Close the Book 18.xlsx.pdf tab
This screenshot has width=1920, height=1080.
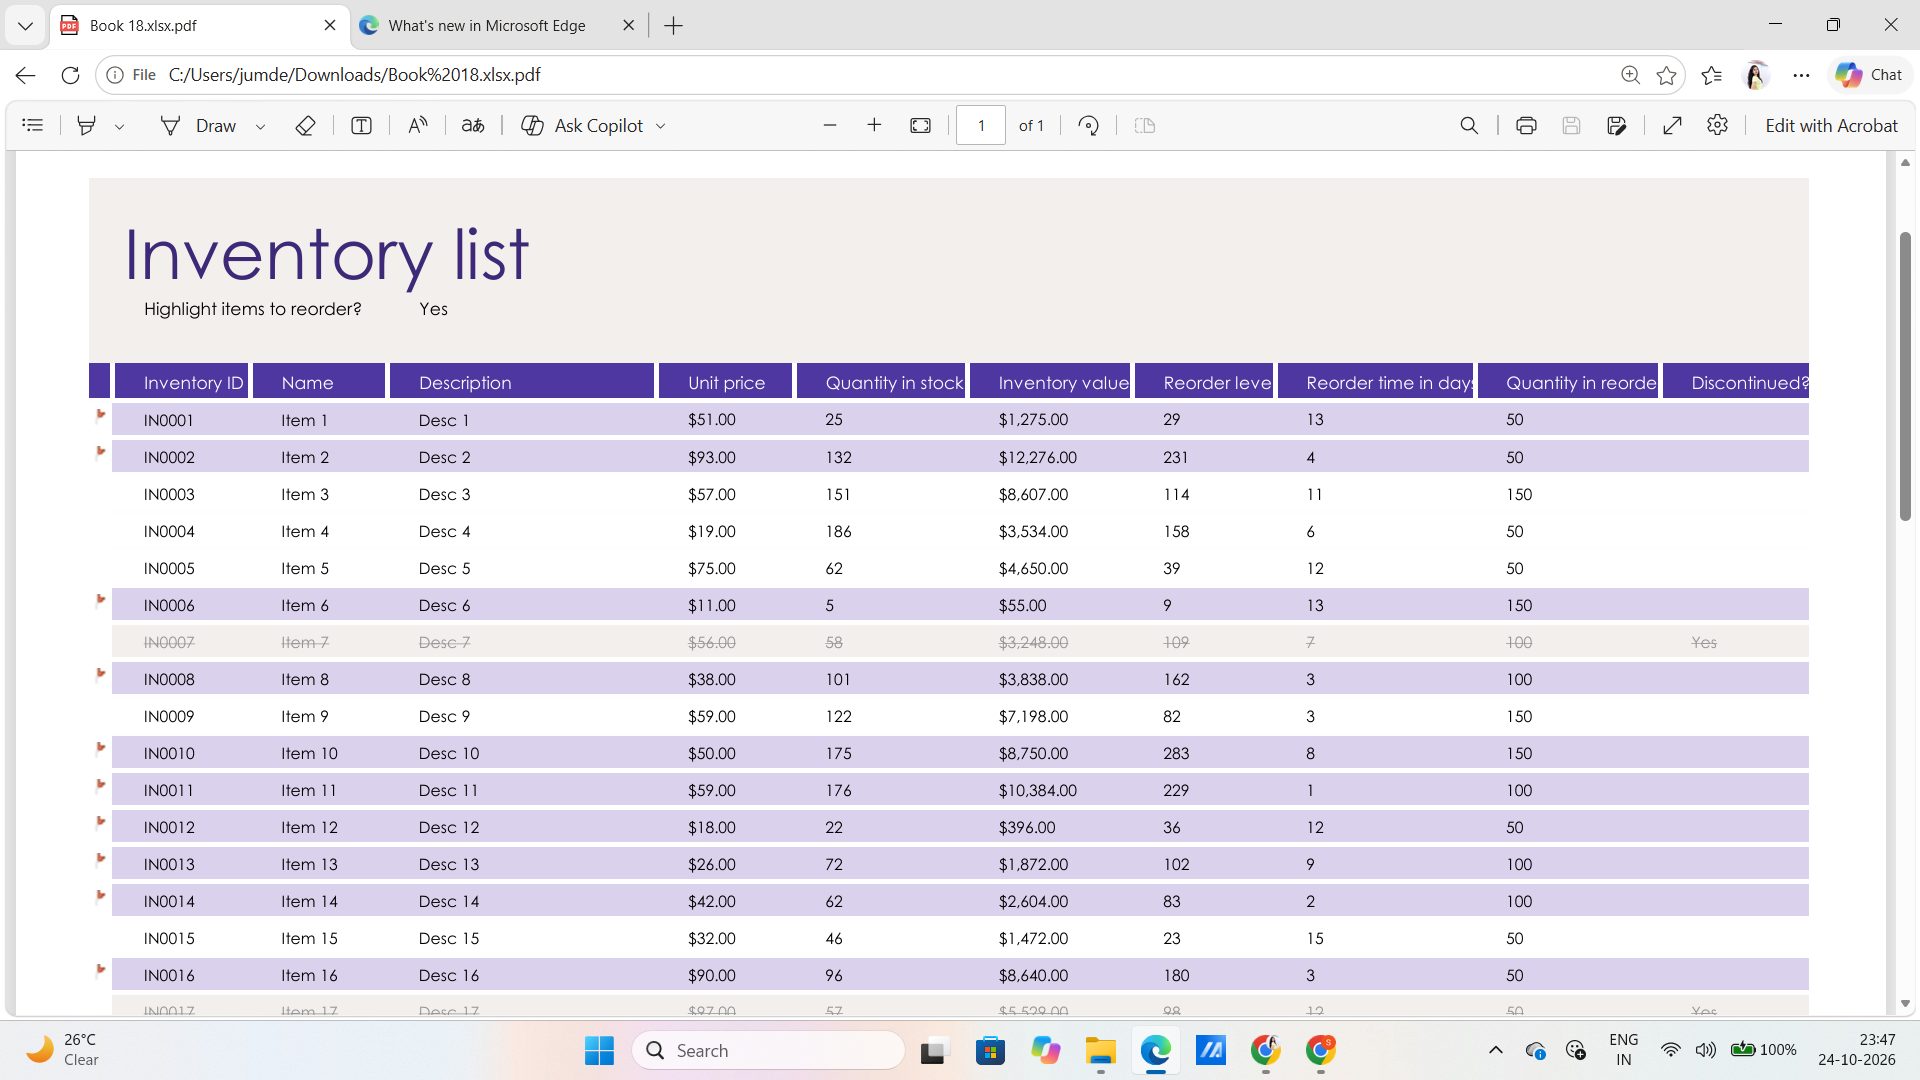[330, 25]
